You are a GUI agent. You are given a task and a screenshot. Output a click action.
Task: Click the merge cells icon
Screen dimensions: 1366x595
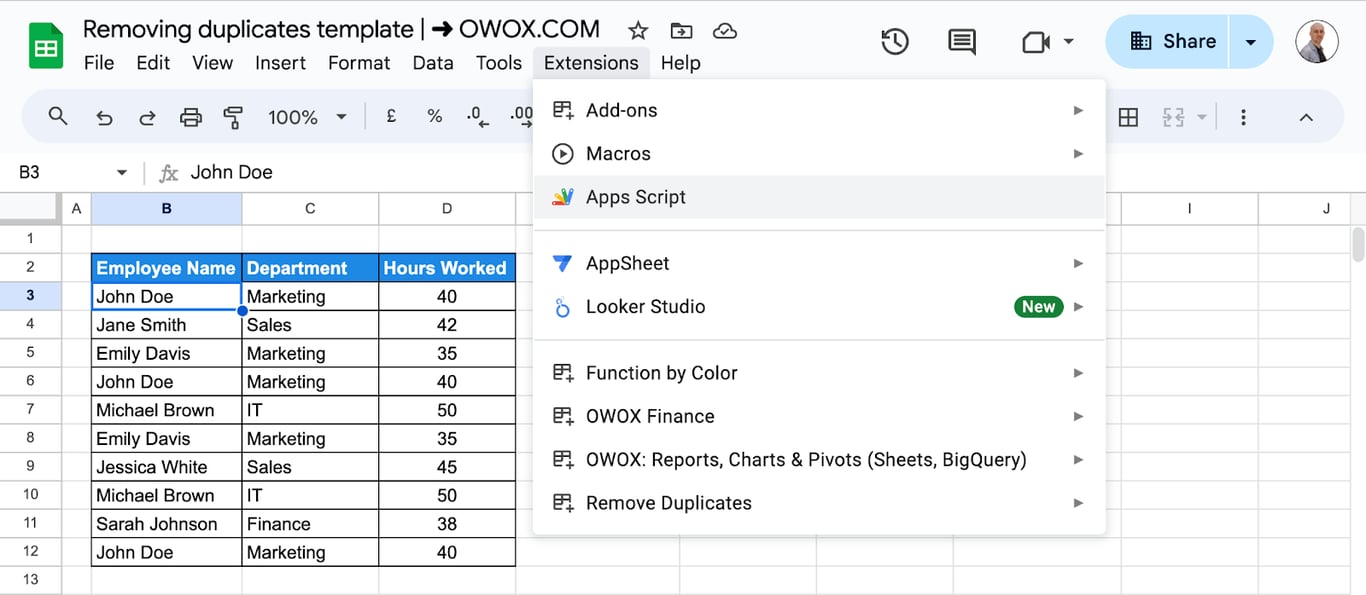1173,118
